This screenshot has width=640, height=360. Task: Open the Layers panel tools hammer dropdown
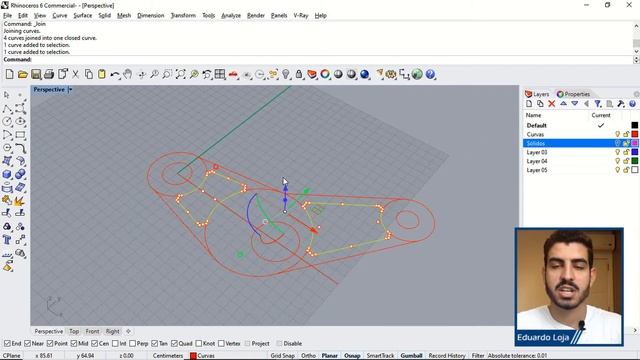pos(621,104)
